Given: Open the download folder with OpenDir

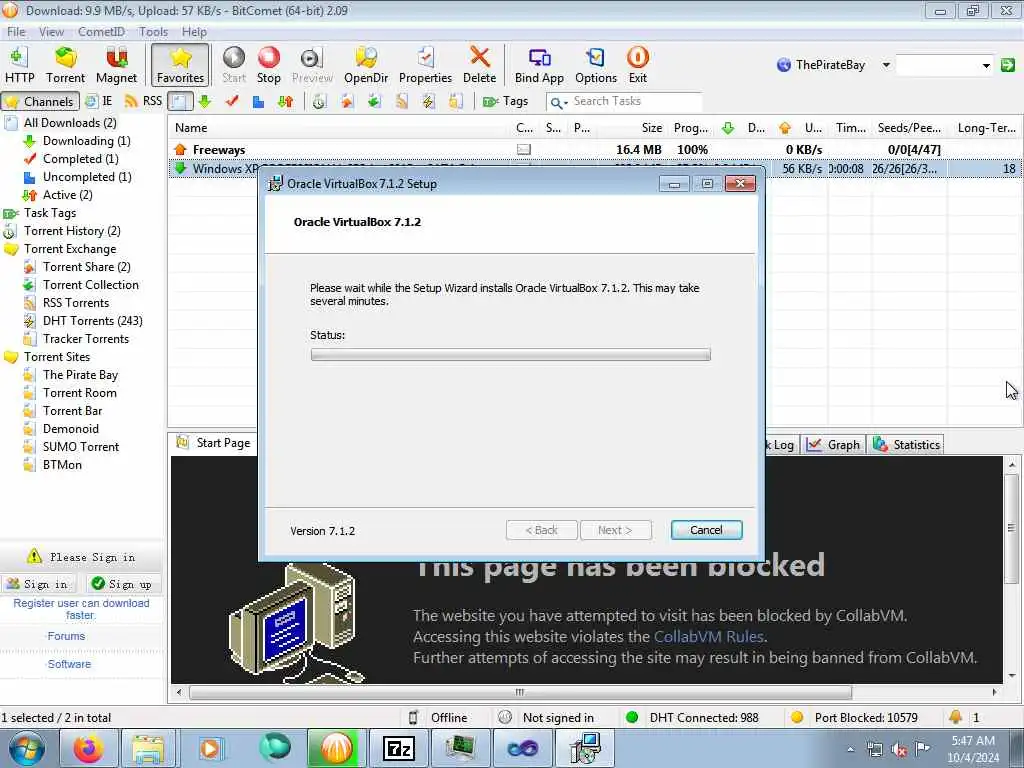Looking at the screenshot, I should [366, 65].
